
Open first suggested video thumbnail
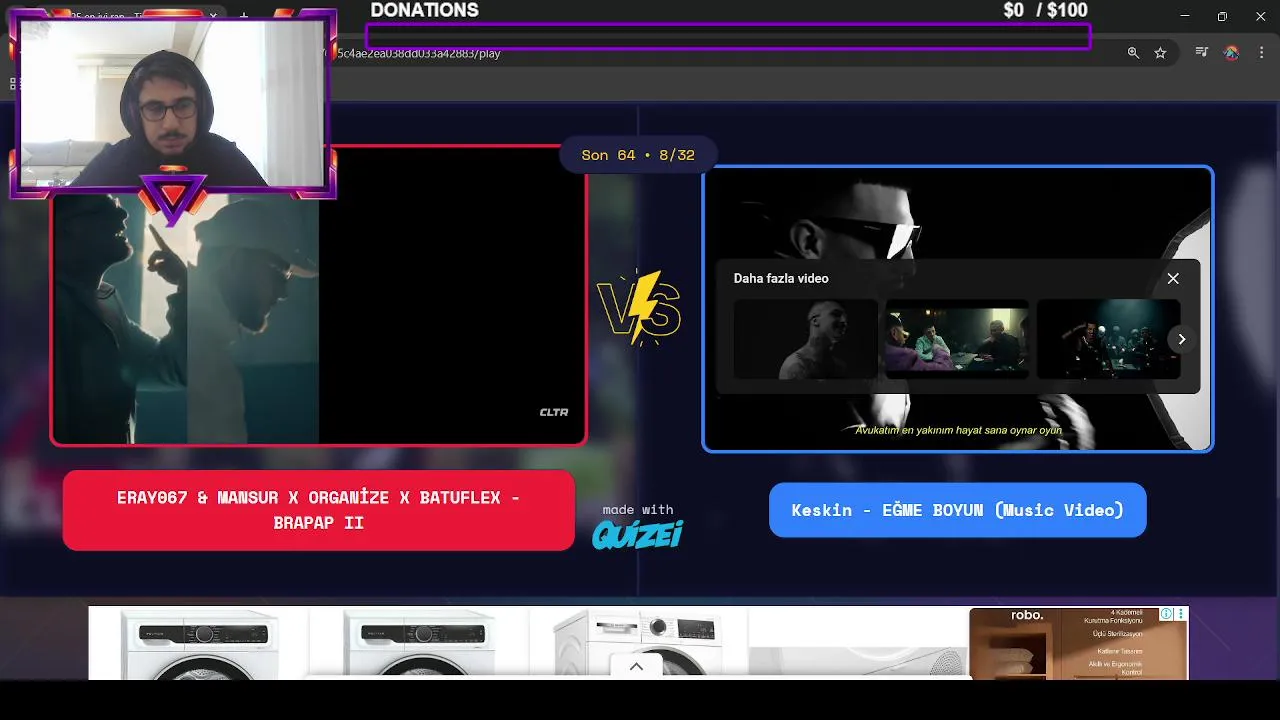point(805,339)
